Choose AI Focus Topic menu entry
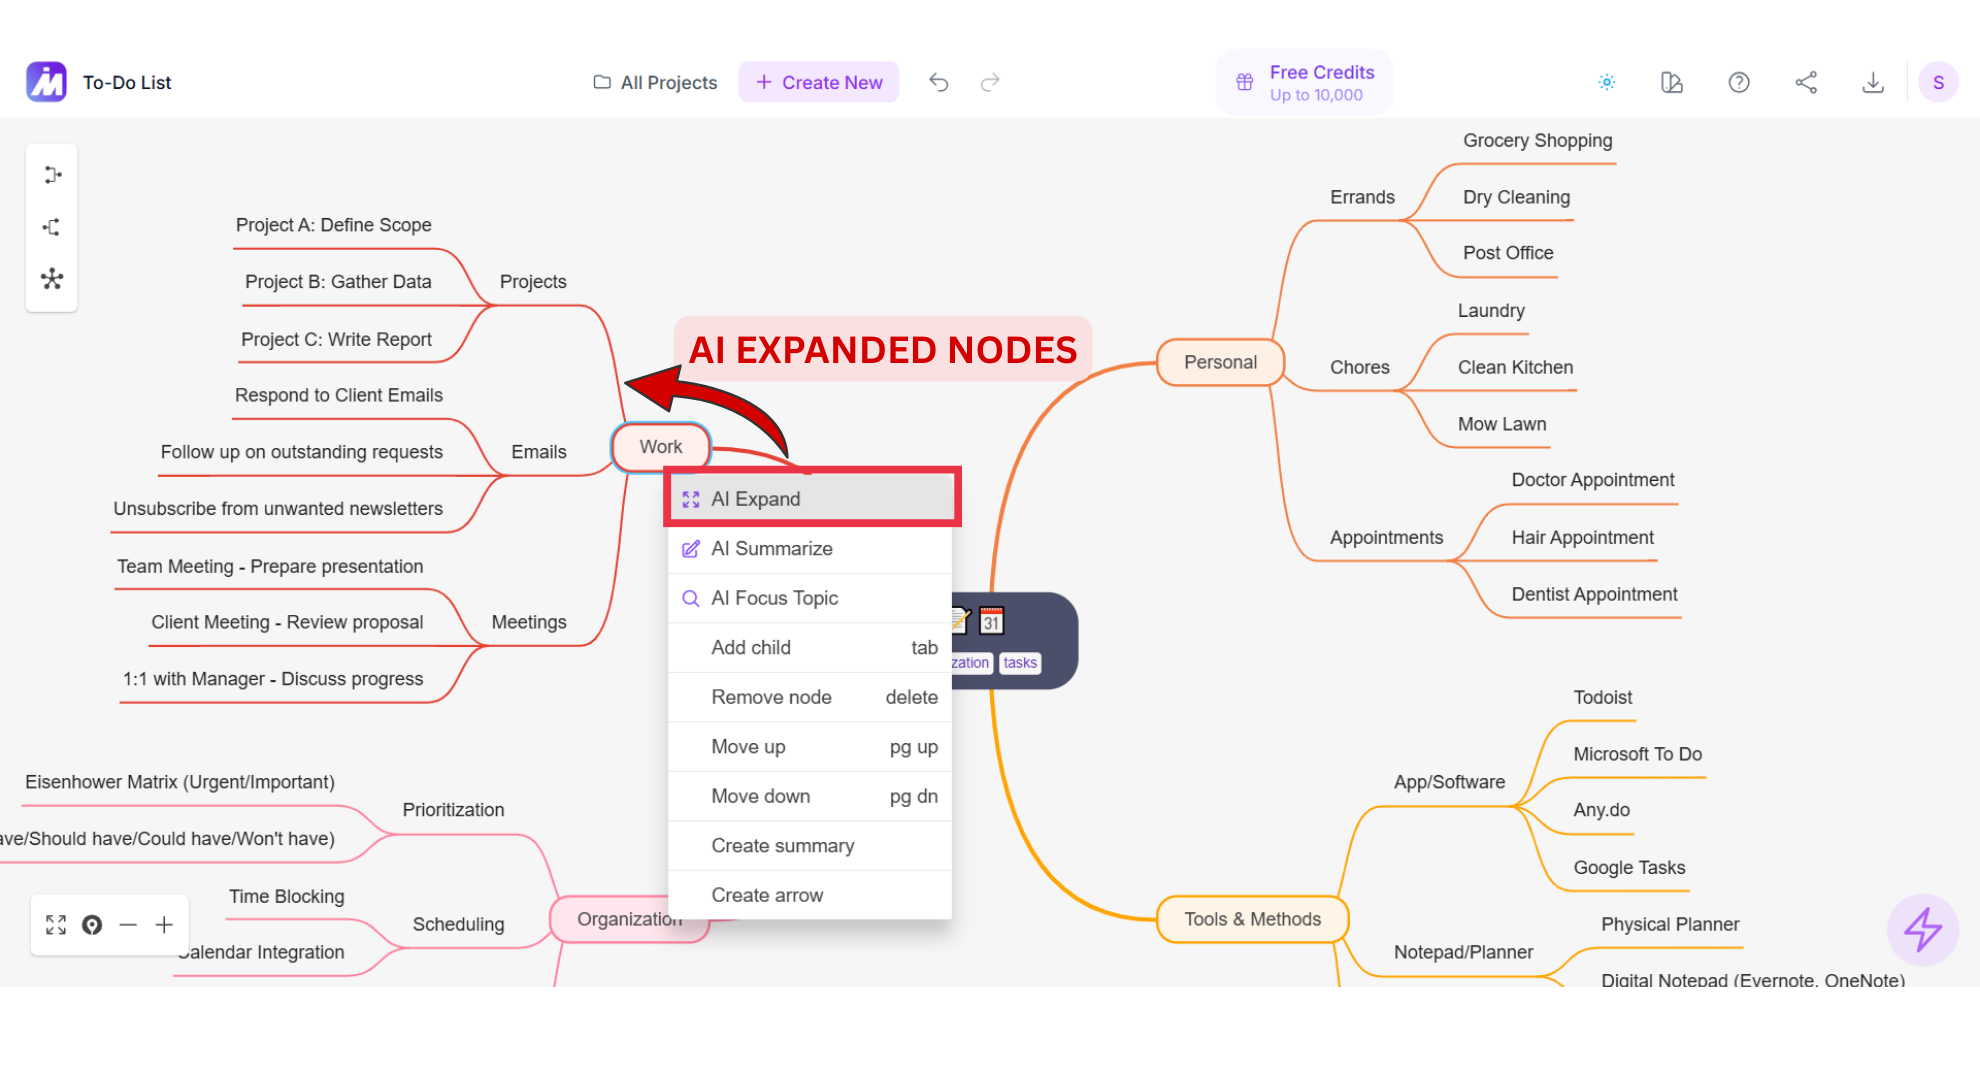This screenshot has width=1980, height=1080. pyautogui.click(x=811, y=598)
